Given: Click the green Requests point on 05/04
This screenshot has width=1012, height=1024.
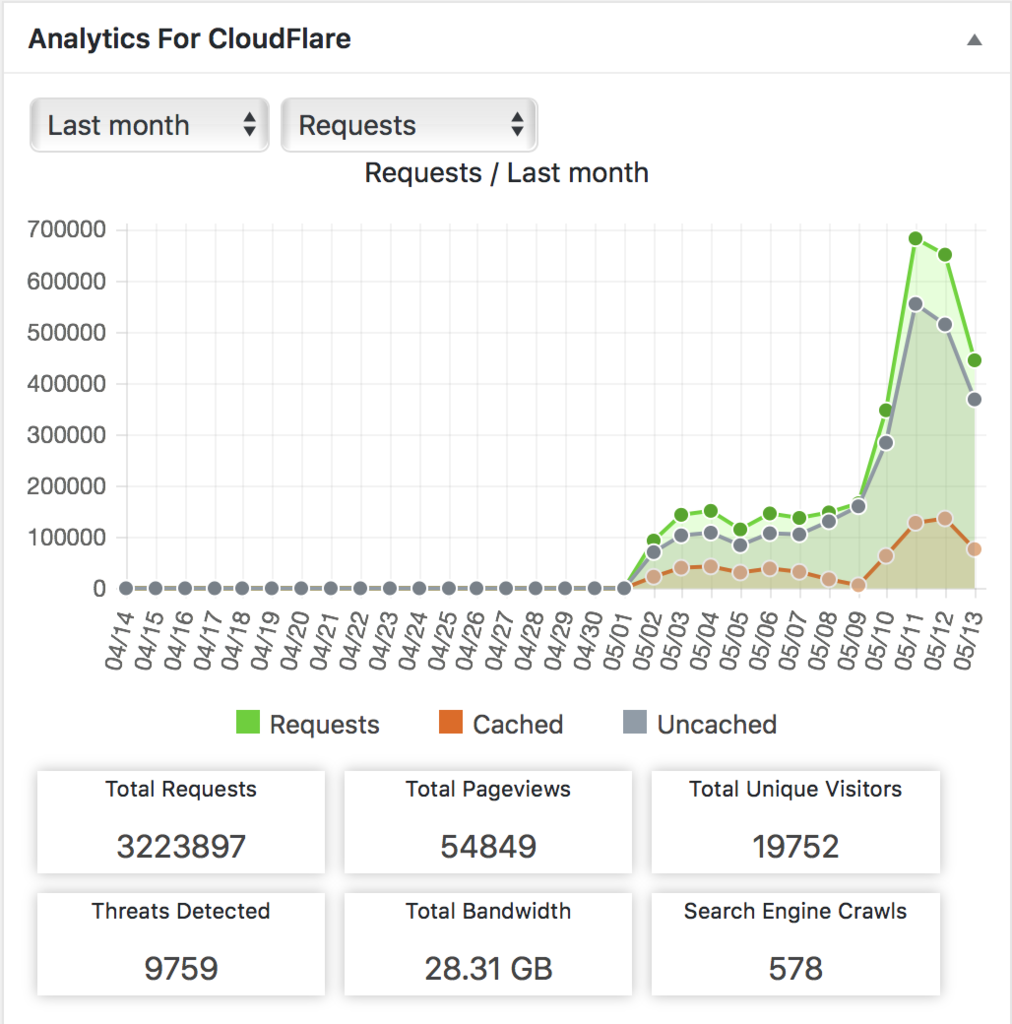Looking at the screenshot, I should (710, 511).
